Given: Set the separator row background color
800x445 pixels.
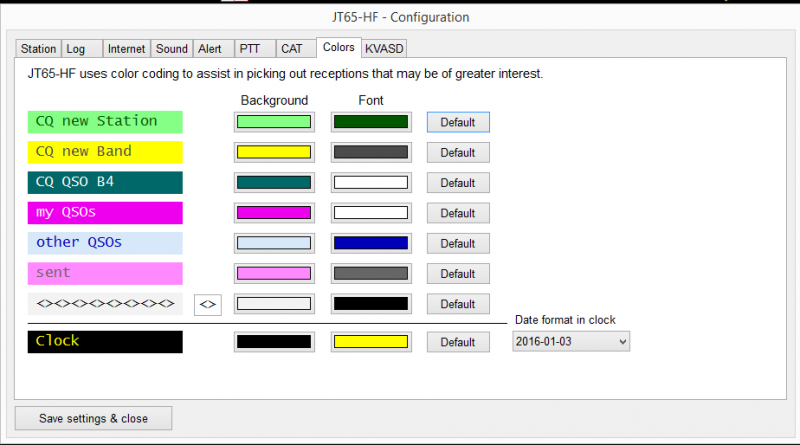Looking at the screenshot, I should 274,304.
